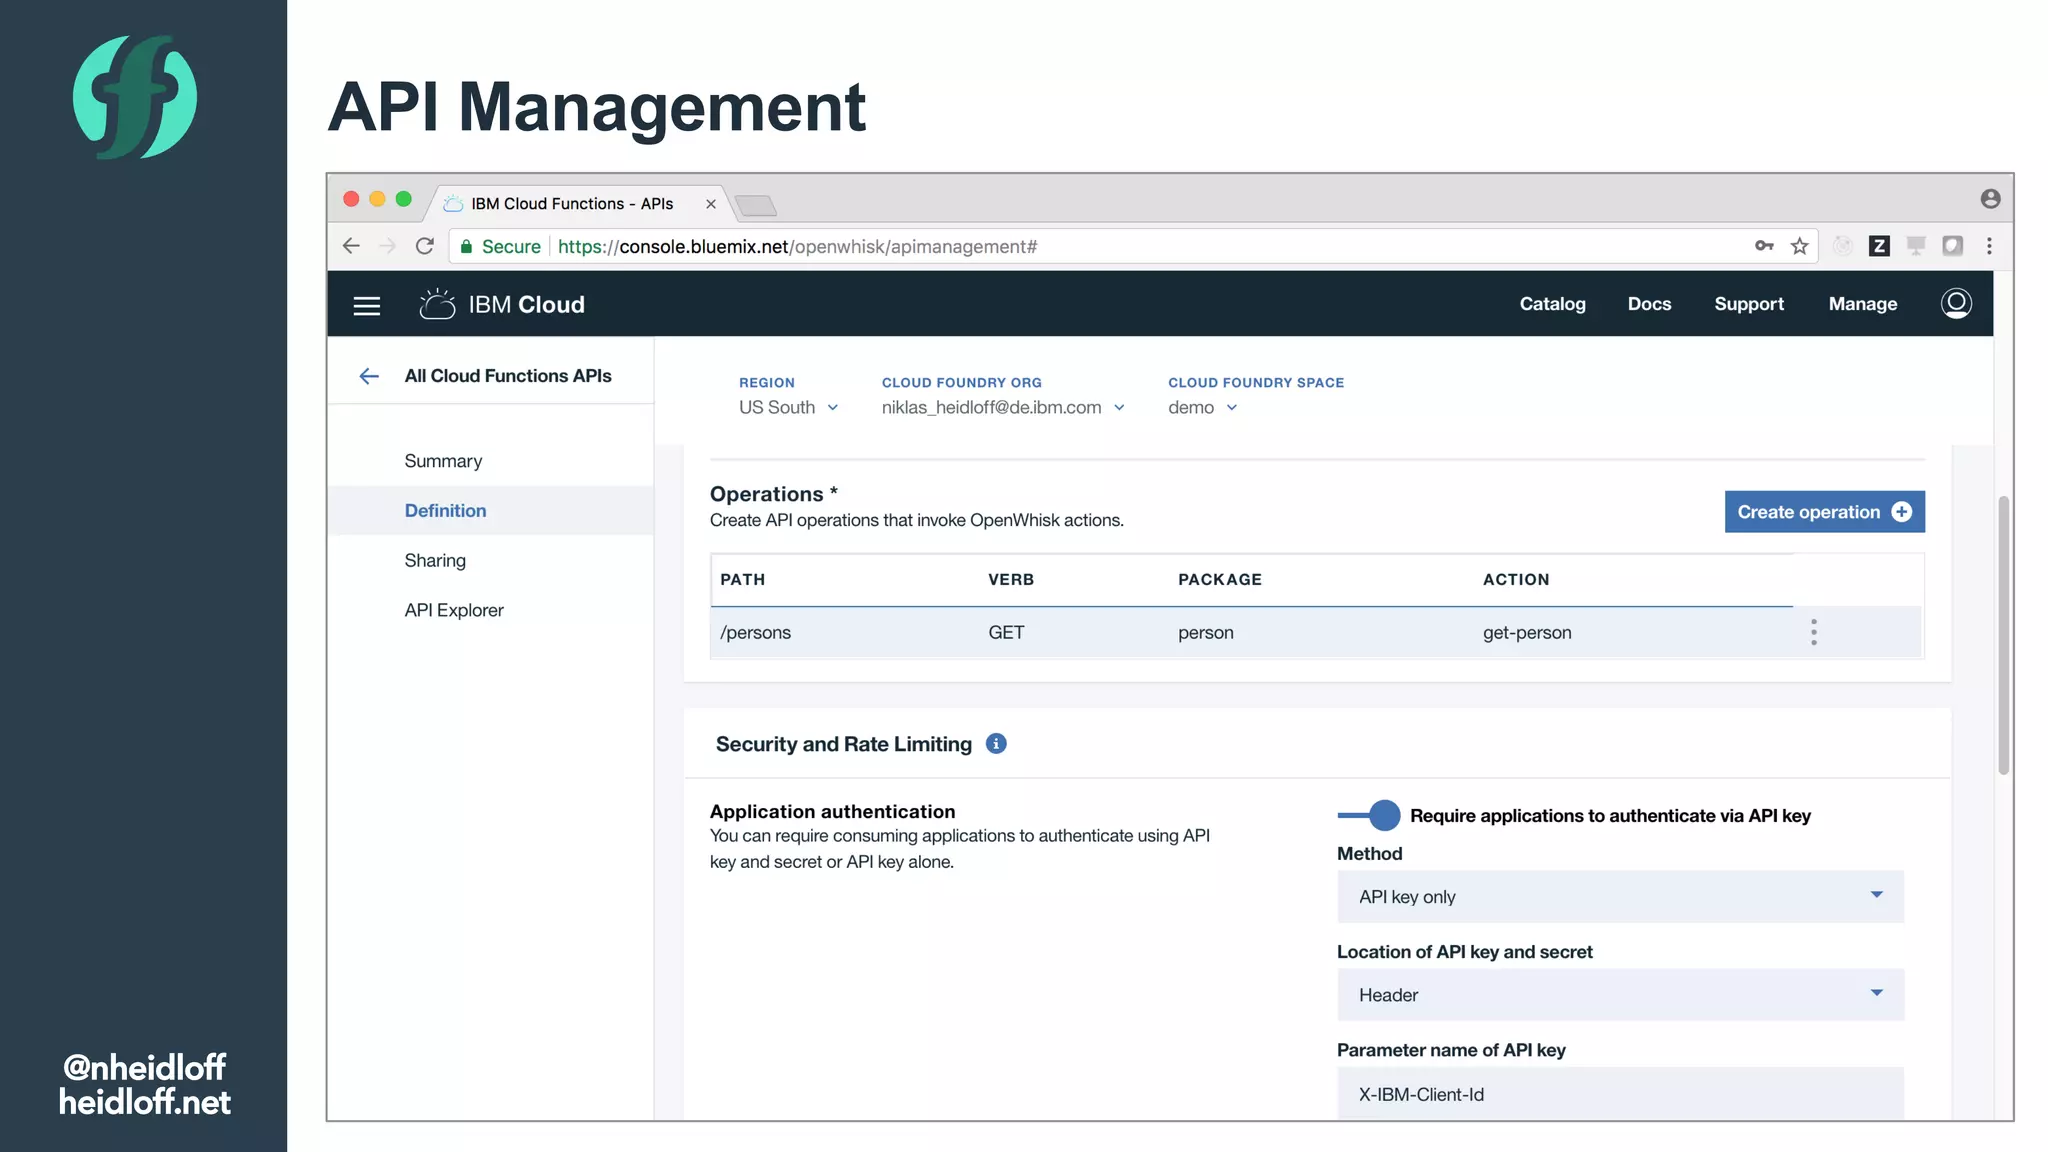Open API Explorer in the sidebar
Viewport: 2048px width, 1152px height.
(454, 610)
